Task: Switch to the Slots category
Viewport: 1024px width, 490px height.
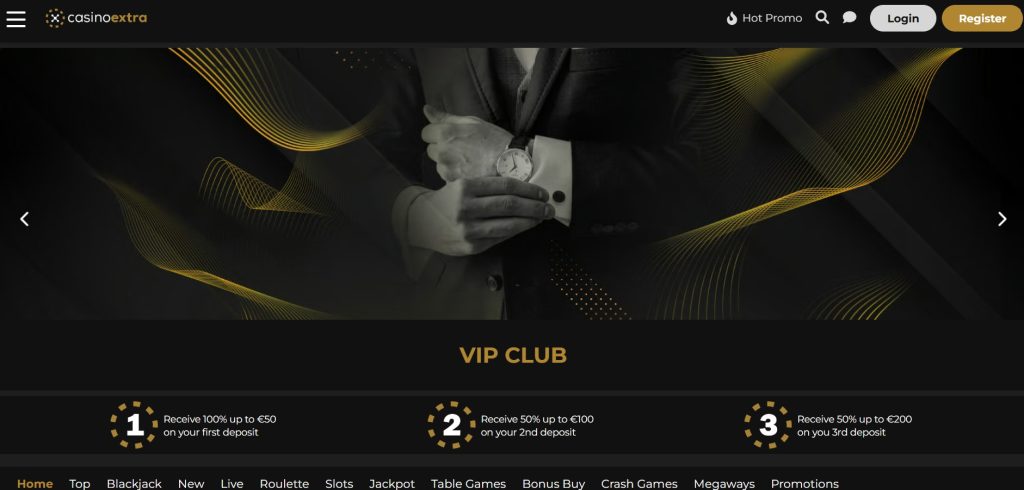Action: point(339,483)
